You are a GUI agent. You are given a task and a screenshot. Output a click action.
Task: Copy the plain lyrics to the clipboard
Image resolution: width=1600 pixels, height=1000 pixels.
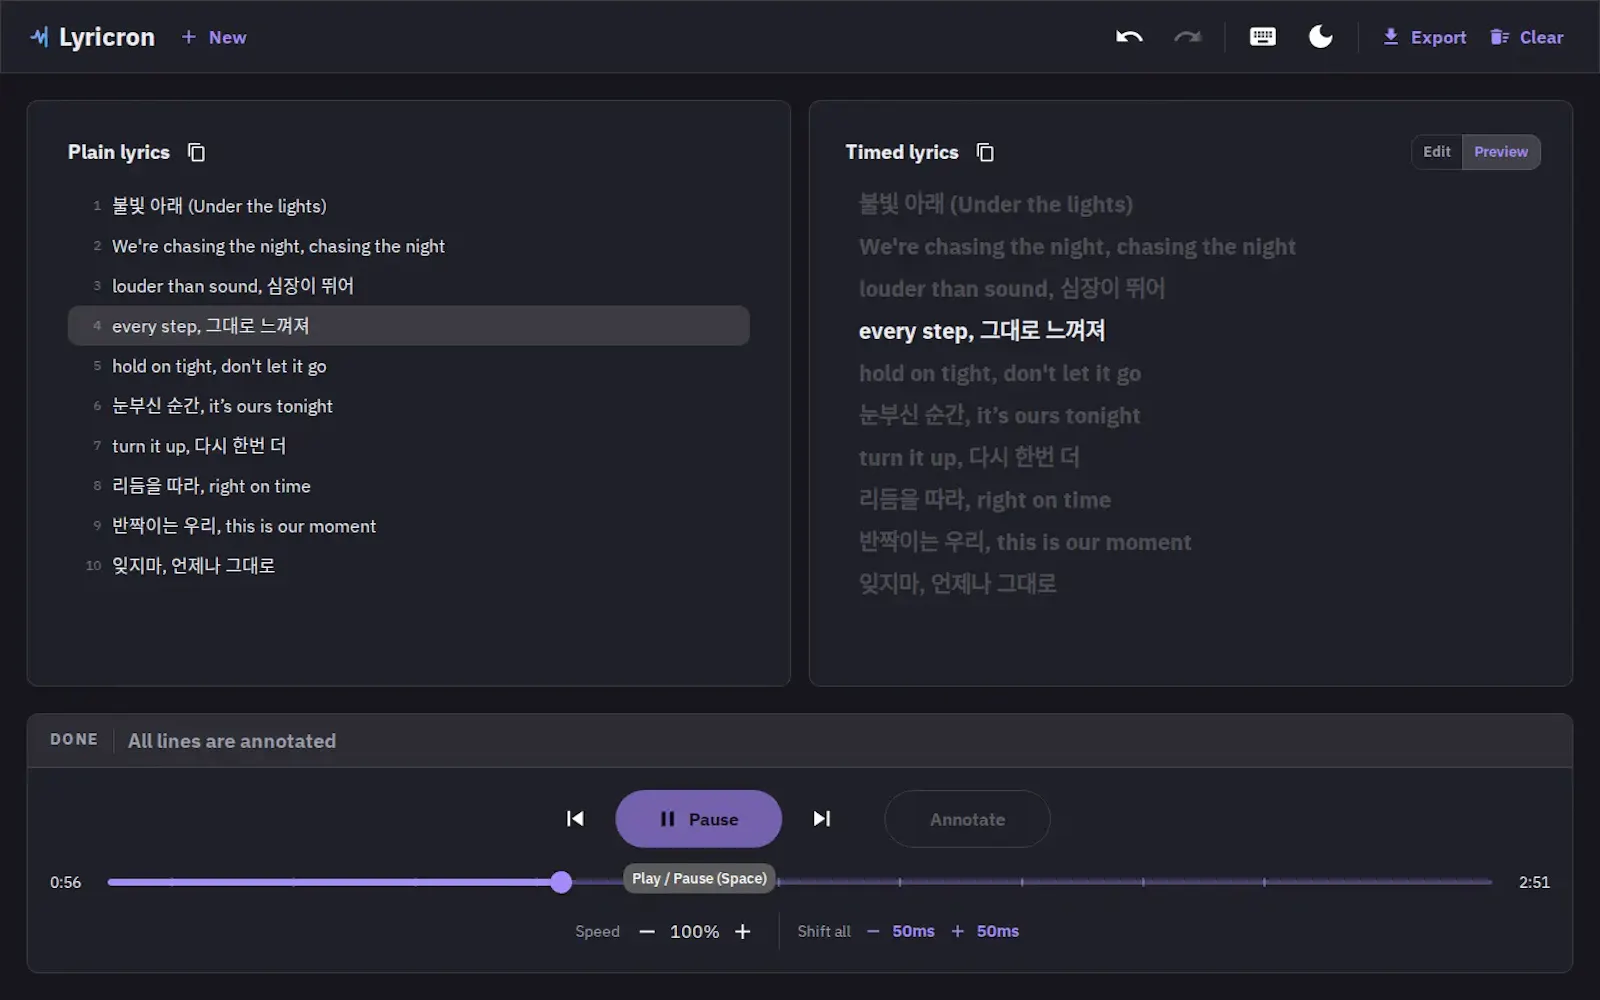197,152
